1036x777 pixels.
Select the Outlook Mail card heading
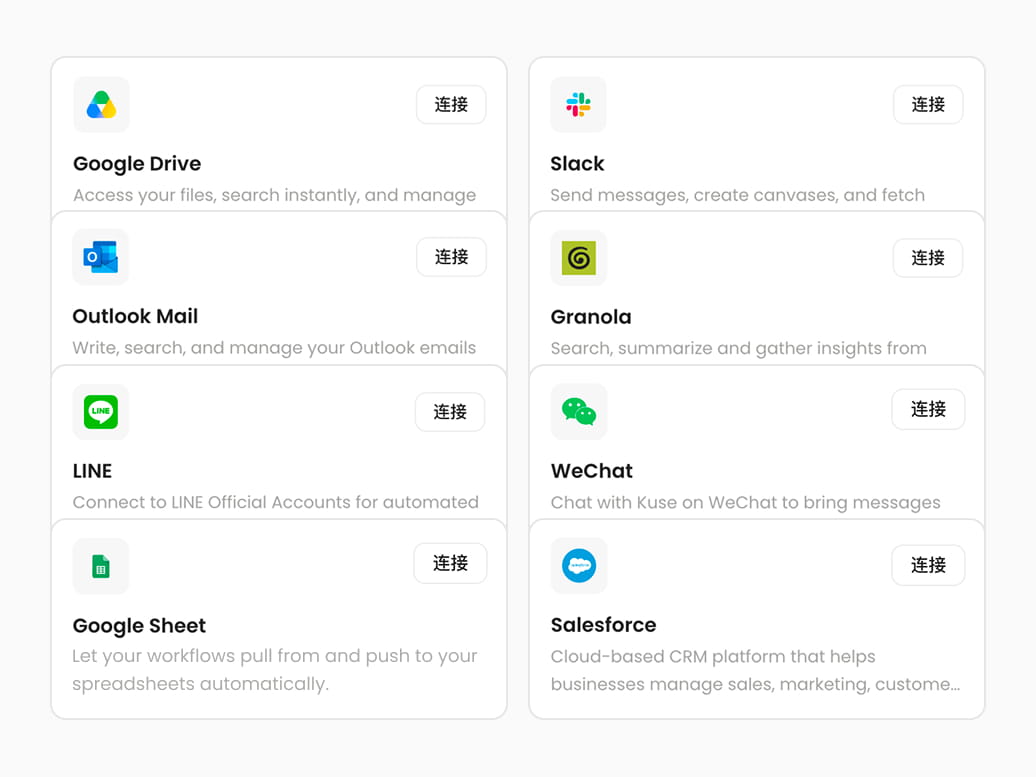click(x=135, y=316)
